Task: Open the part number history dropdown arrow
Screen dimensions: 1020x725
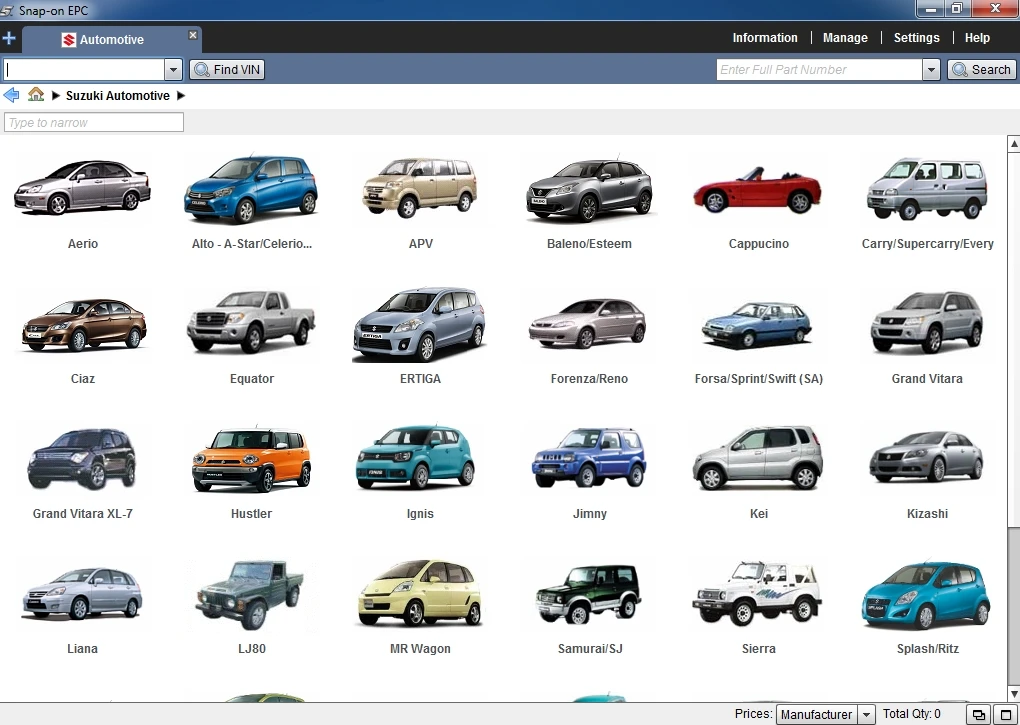Action: pos(930,69)
